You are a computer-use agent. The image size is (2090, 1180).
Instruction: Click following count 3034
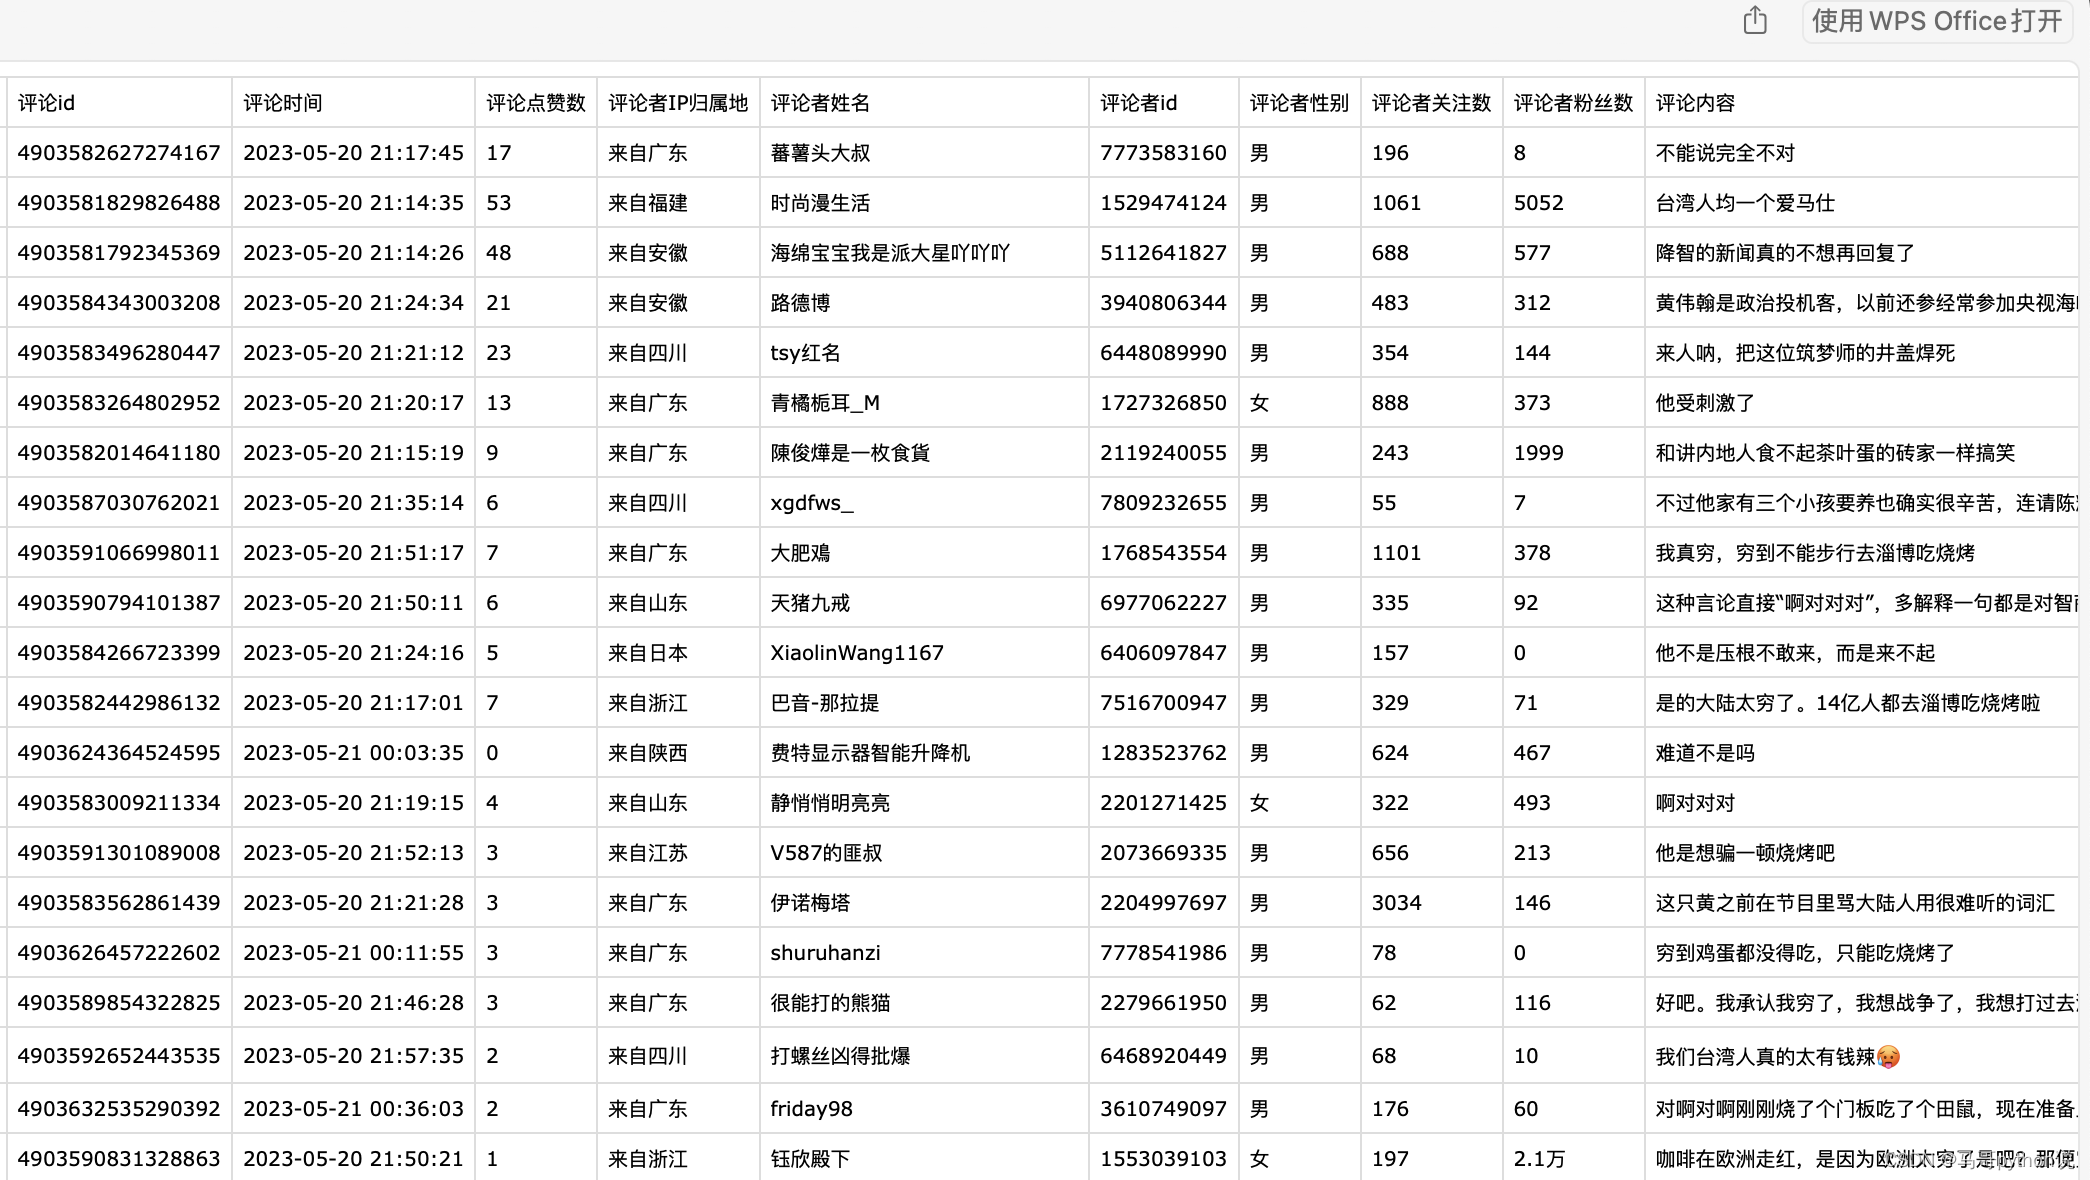(1396, 903)
